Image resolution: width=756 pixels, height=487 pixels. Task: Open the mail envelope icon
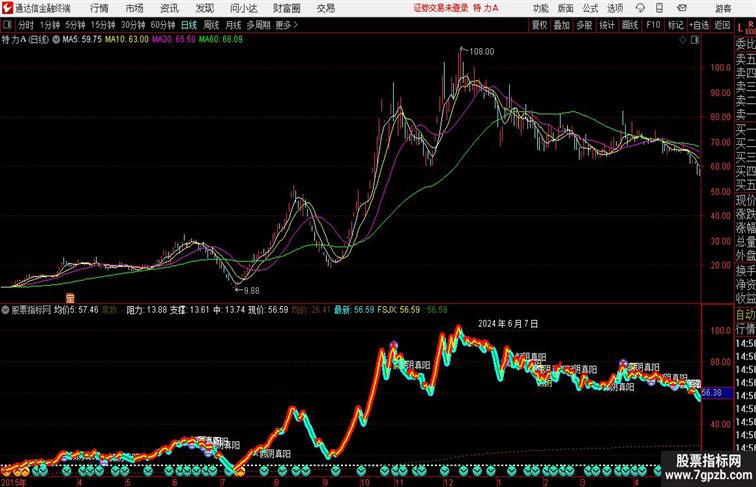[x=681, y=8]
